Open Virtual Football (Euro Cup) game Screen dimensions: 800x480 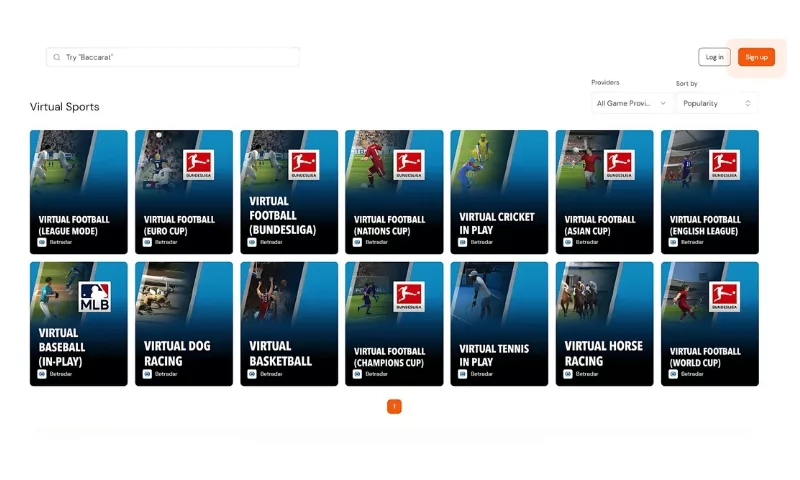[x=184, y=192]
